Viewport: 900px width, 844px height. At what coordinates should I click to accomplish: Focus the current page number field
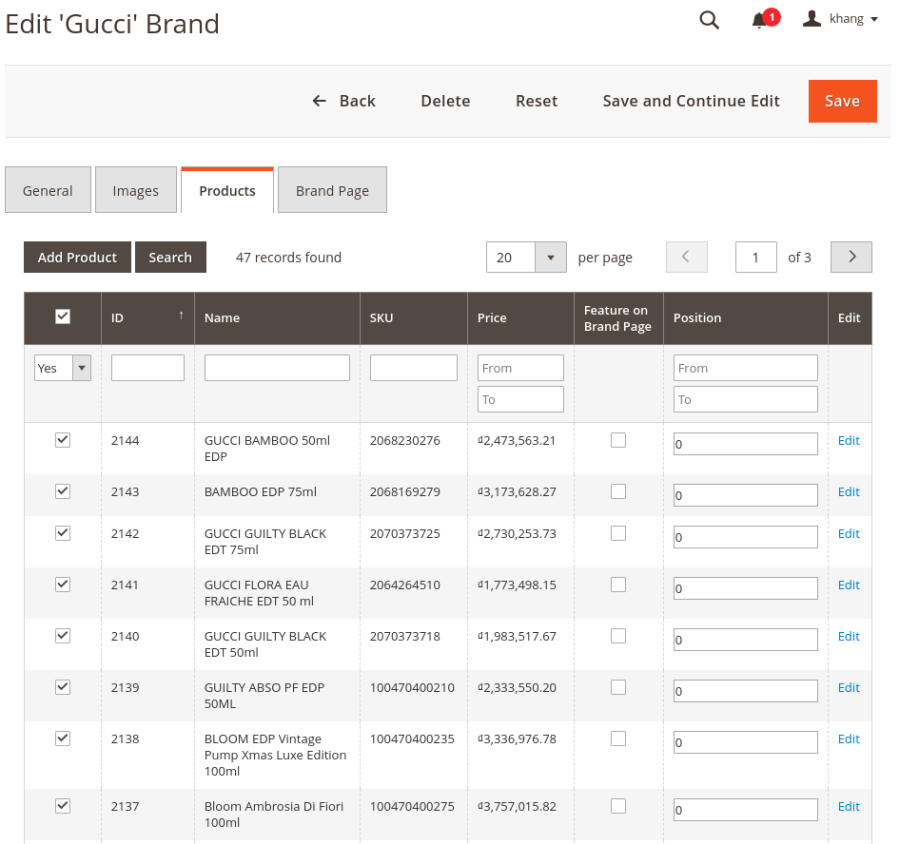(x=756, y=257)
